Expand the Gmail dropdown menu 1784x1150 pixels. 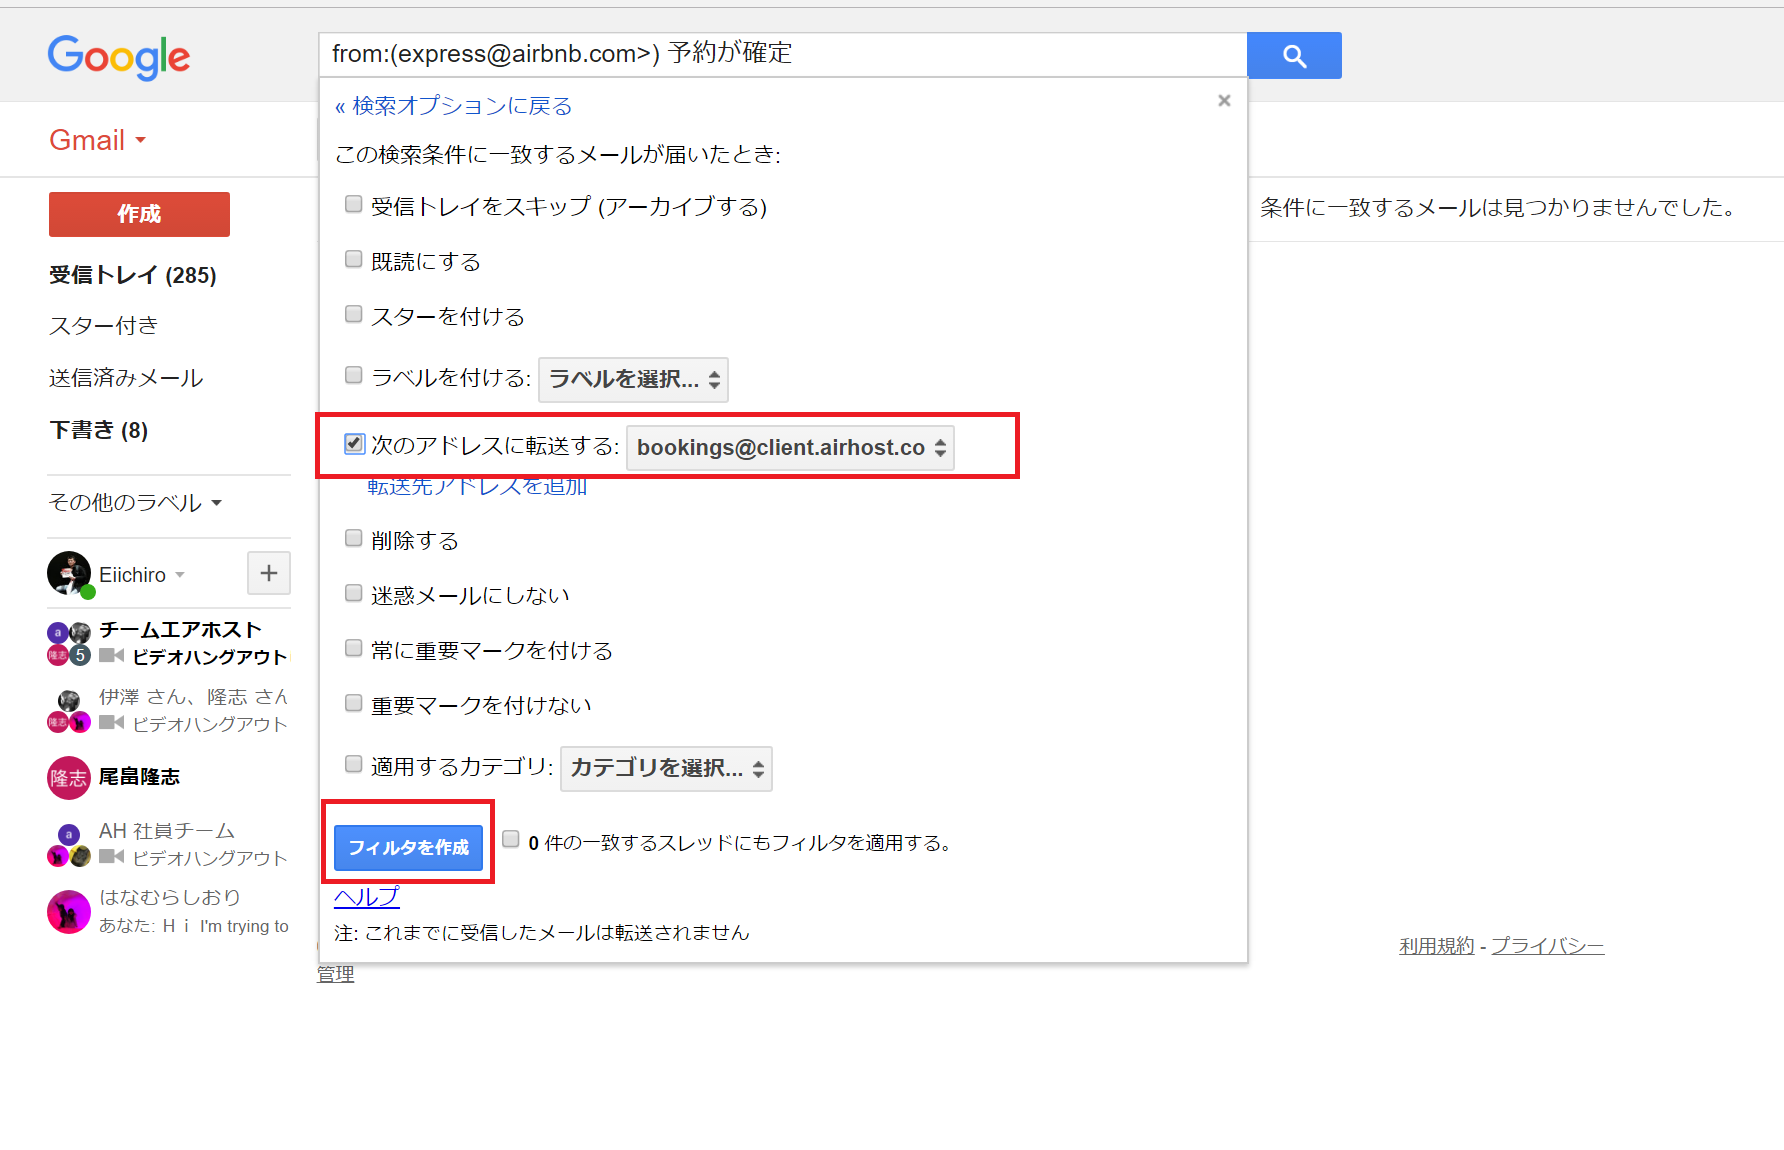[x=98, y=140]
